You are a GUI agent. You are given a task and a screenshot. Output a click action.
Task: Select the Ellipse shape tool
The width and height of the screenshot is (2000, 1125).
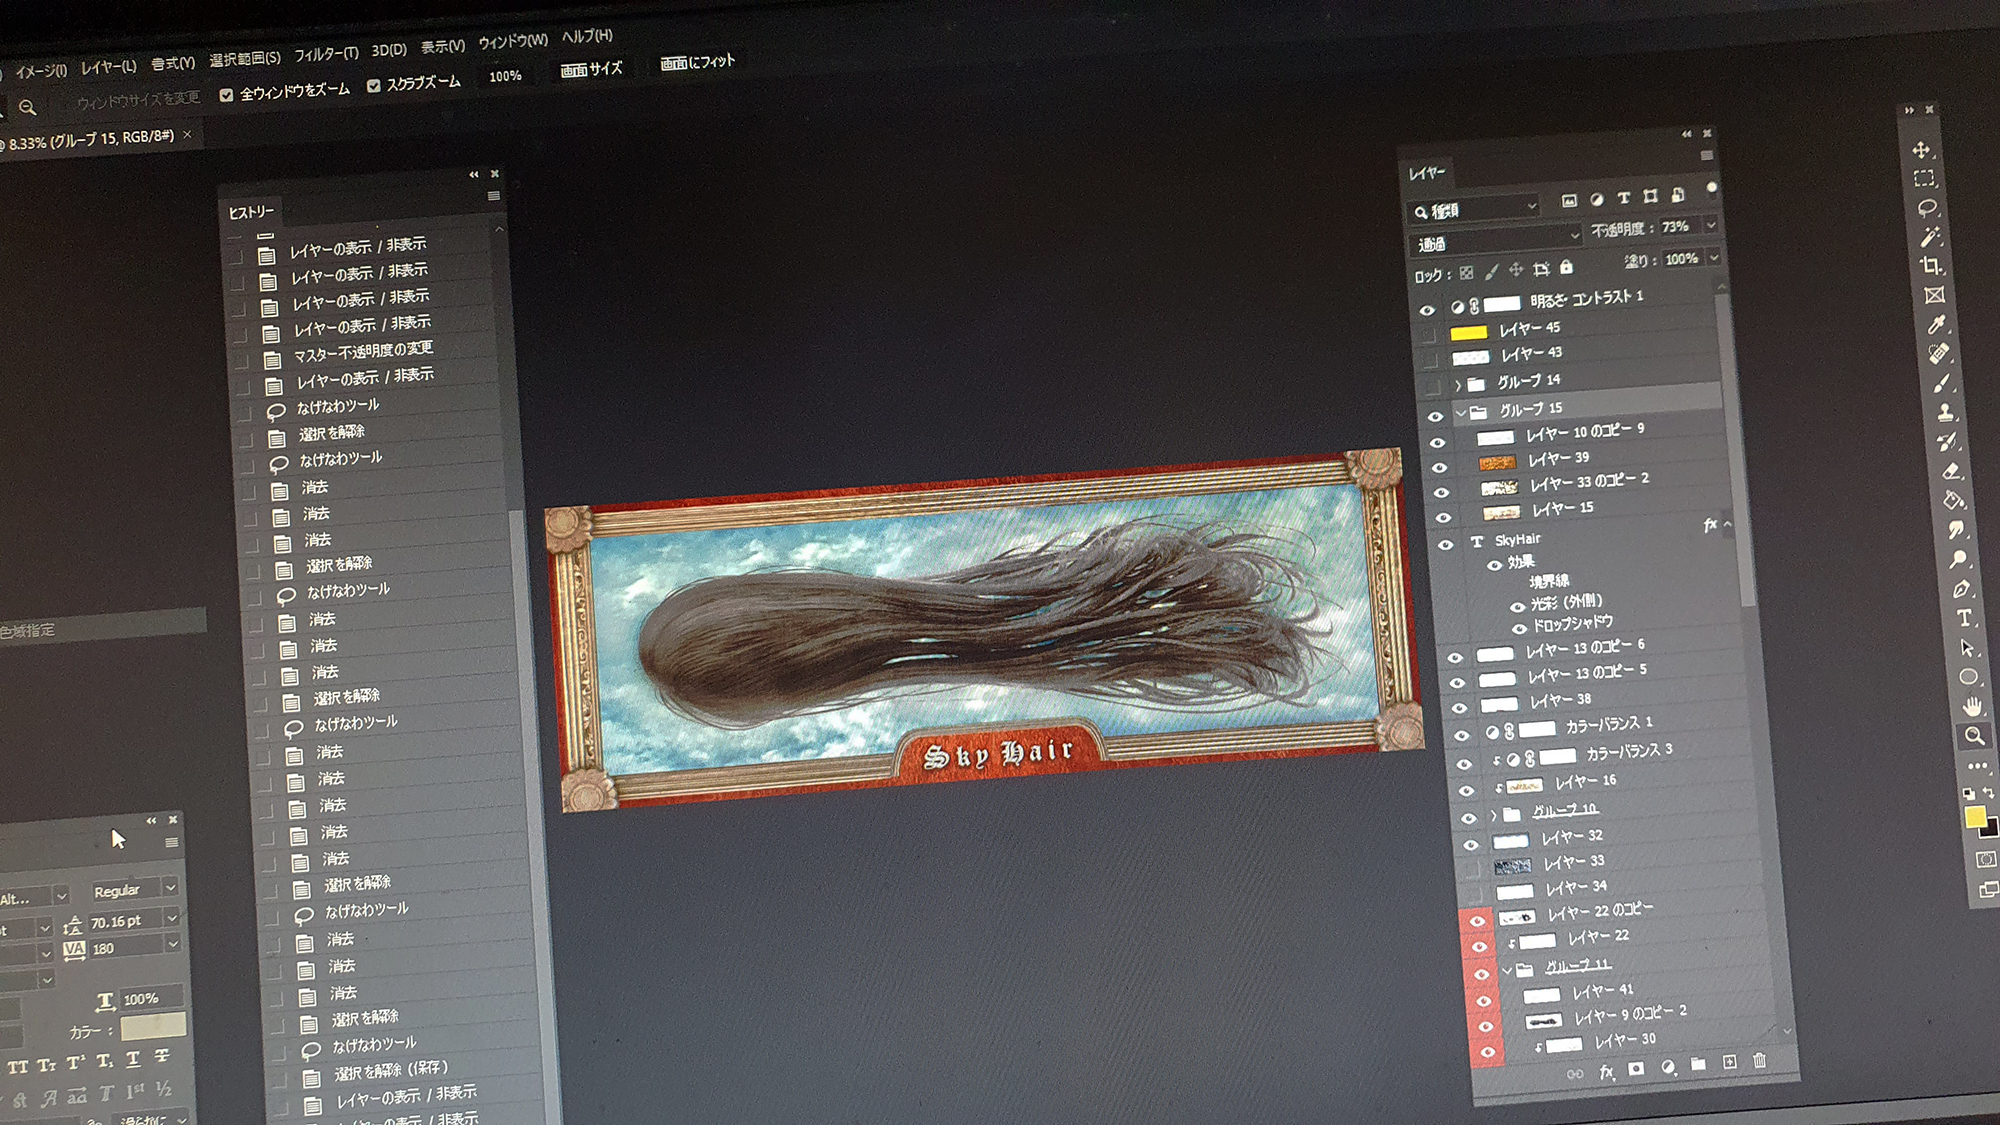point(1969,677)
